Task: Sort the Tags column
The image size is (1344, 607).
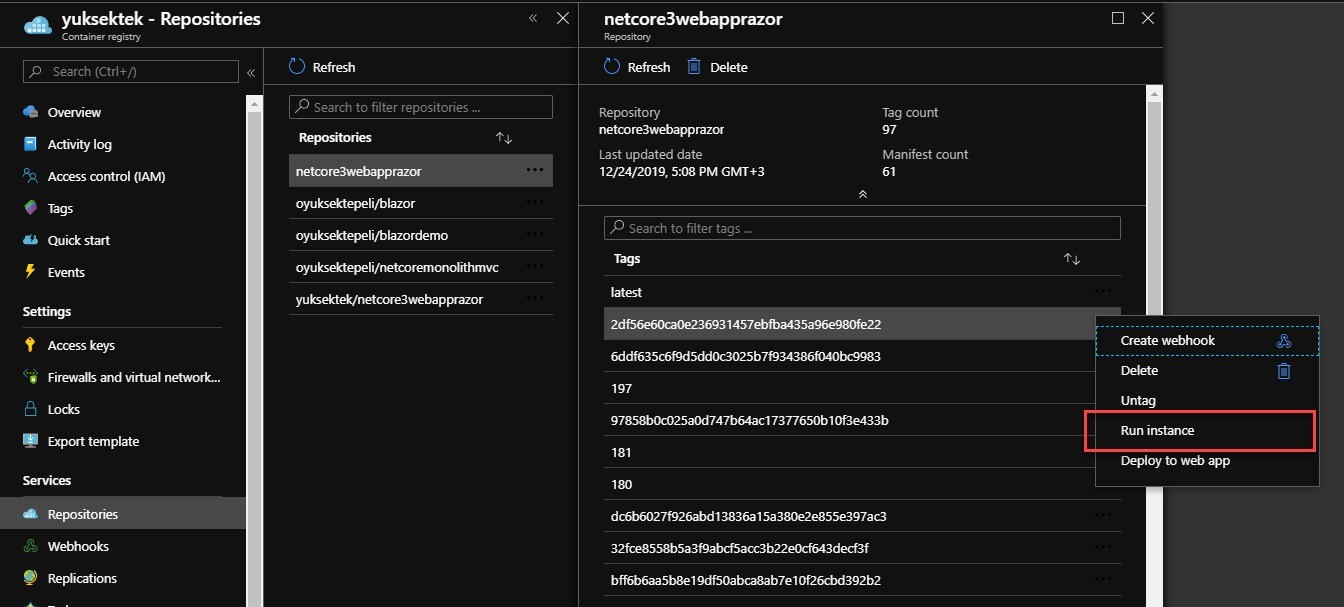Action: pos(1072,259)
